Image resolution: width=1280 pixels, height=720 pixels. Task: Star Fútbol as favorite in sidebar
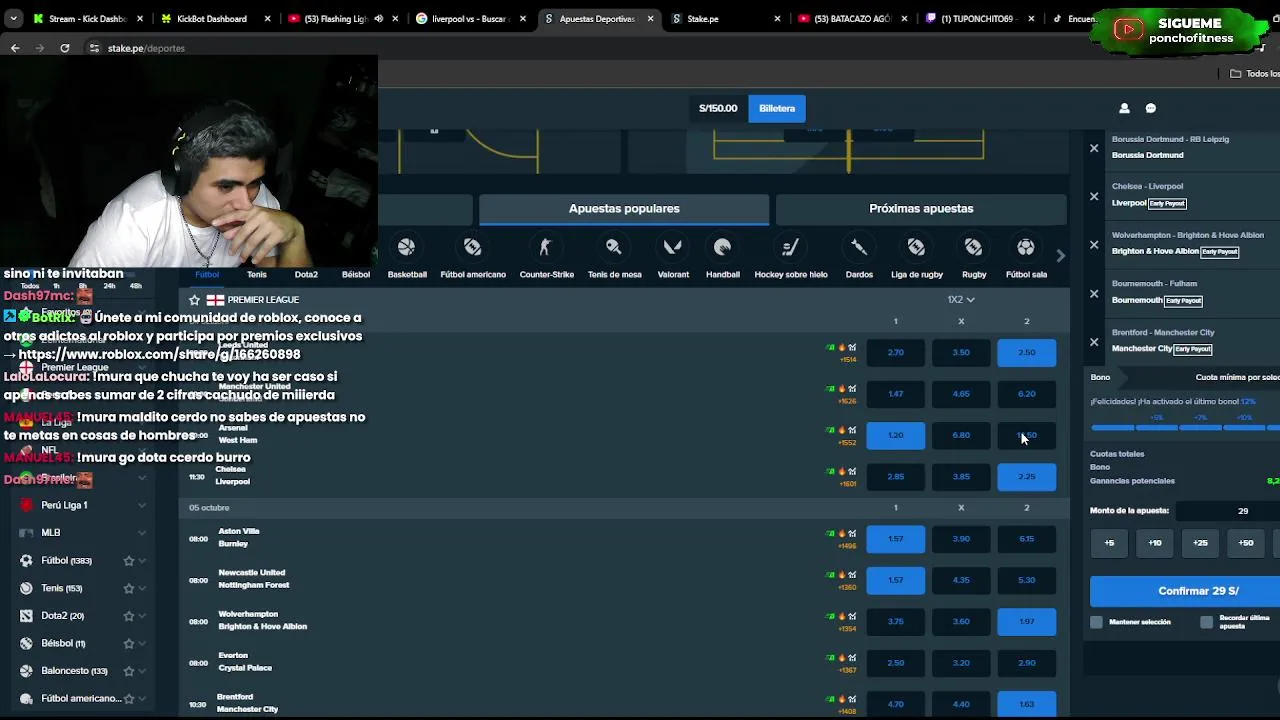tap(128, 561)
